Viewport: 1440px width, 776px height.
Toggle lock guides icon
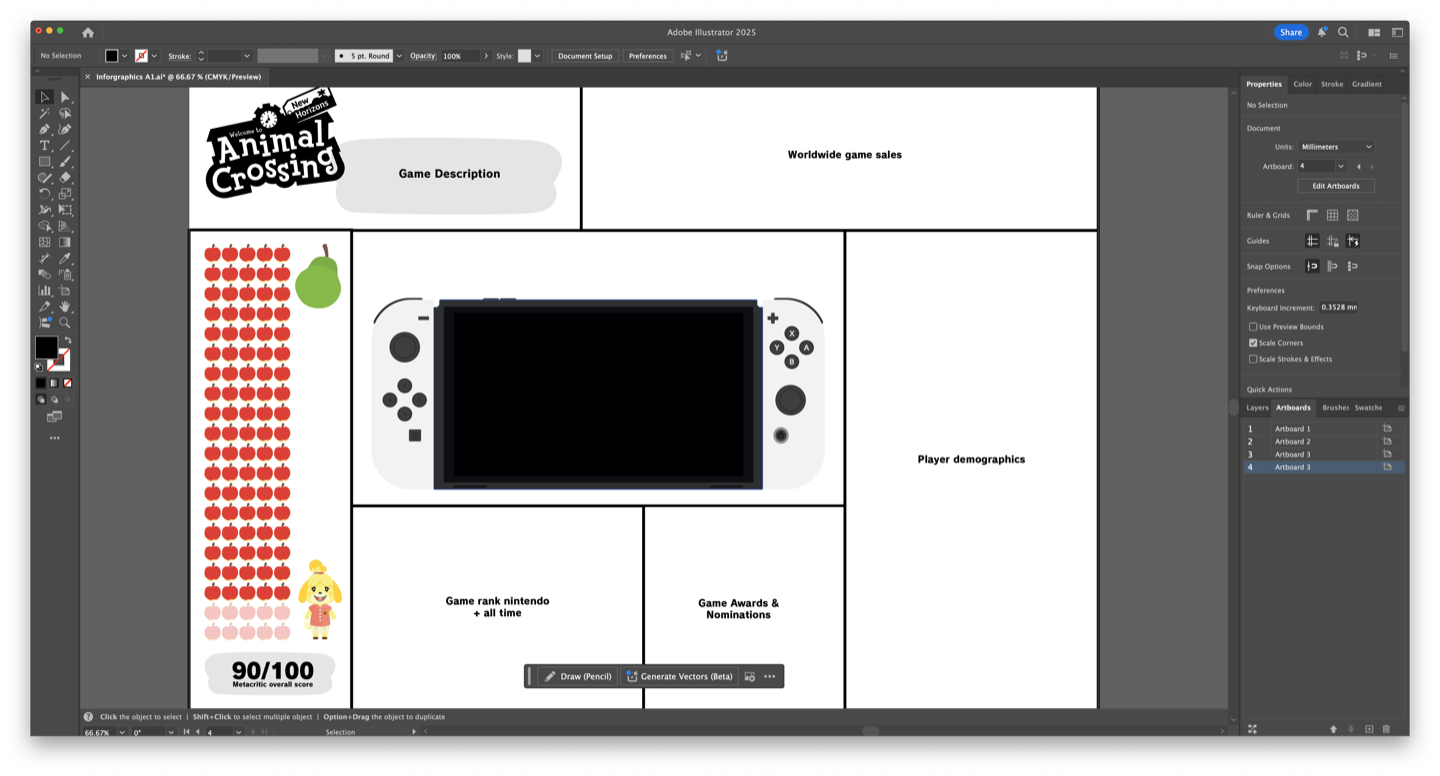1332,241
